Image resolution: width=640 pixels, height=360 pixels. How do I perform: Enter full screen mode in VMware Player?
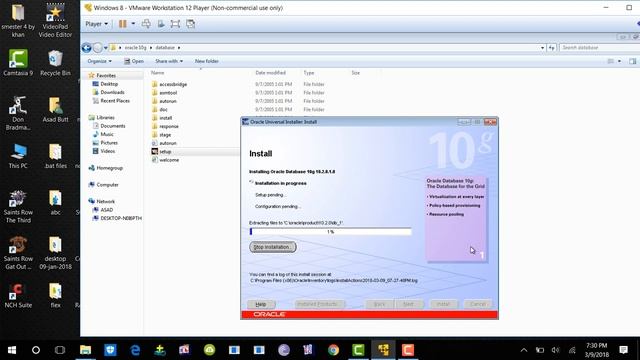pos(175,24)
